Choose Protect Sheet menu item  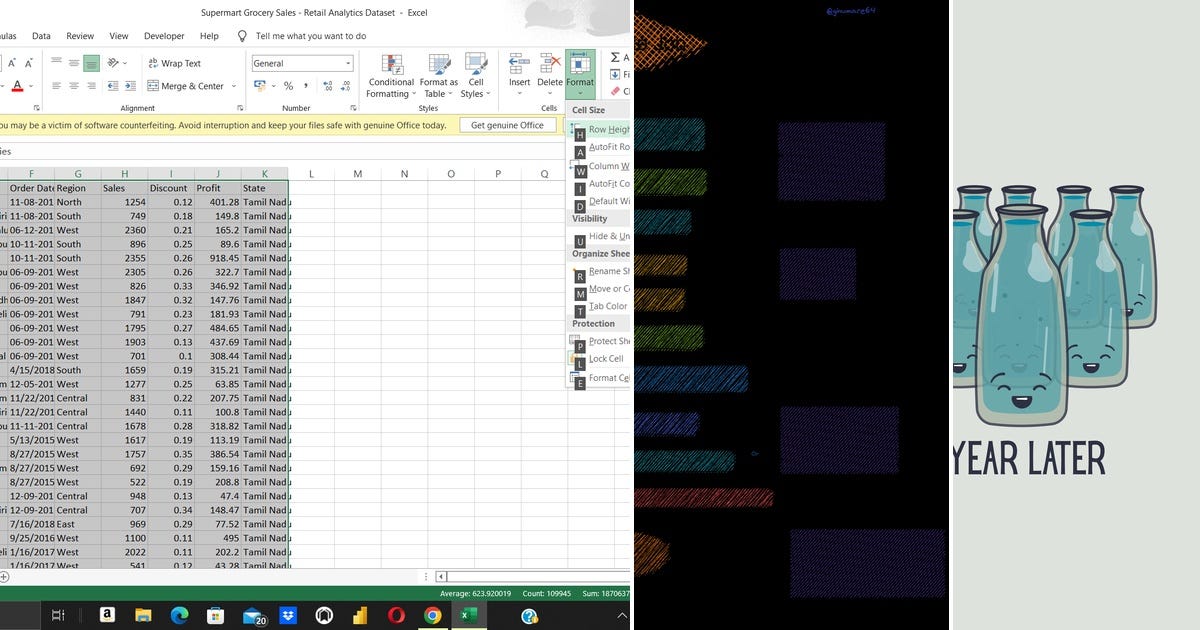599,341
